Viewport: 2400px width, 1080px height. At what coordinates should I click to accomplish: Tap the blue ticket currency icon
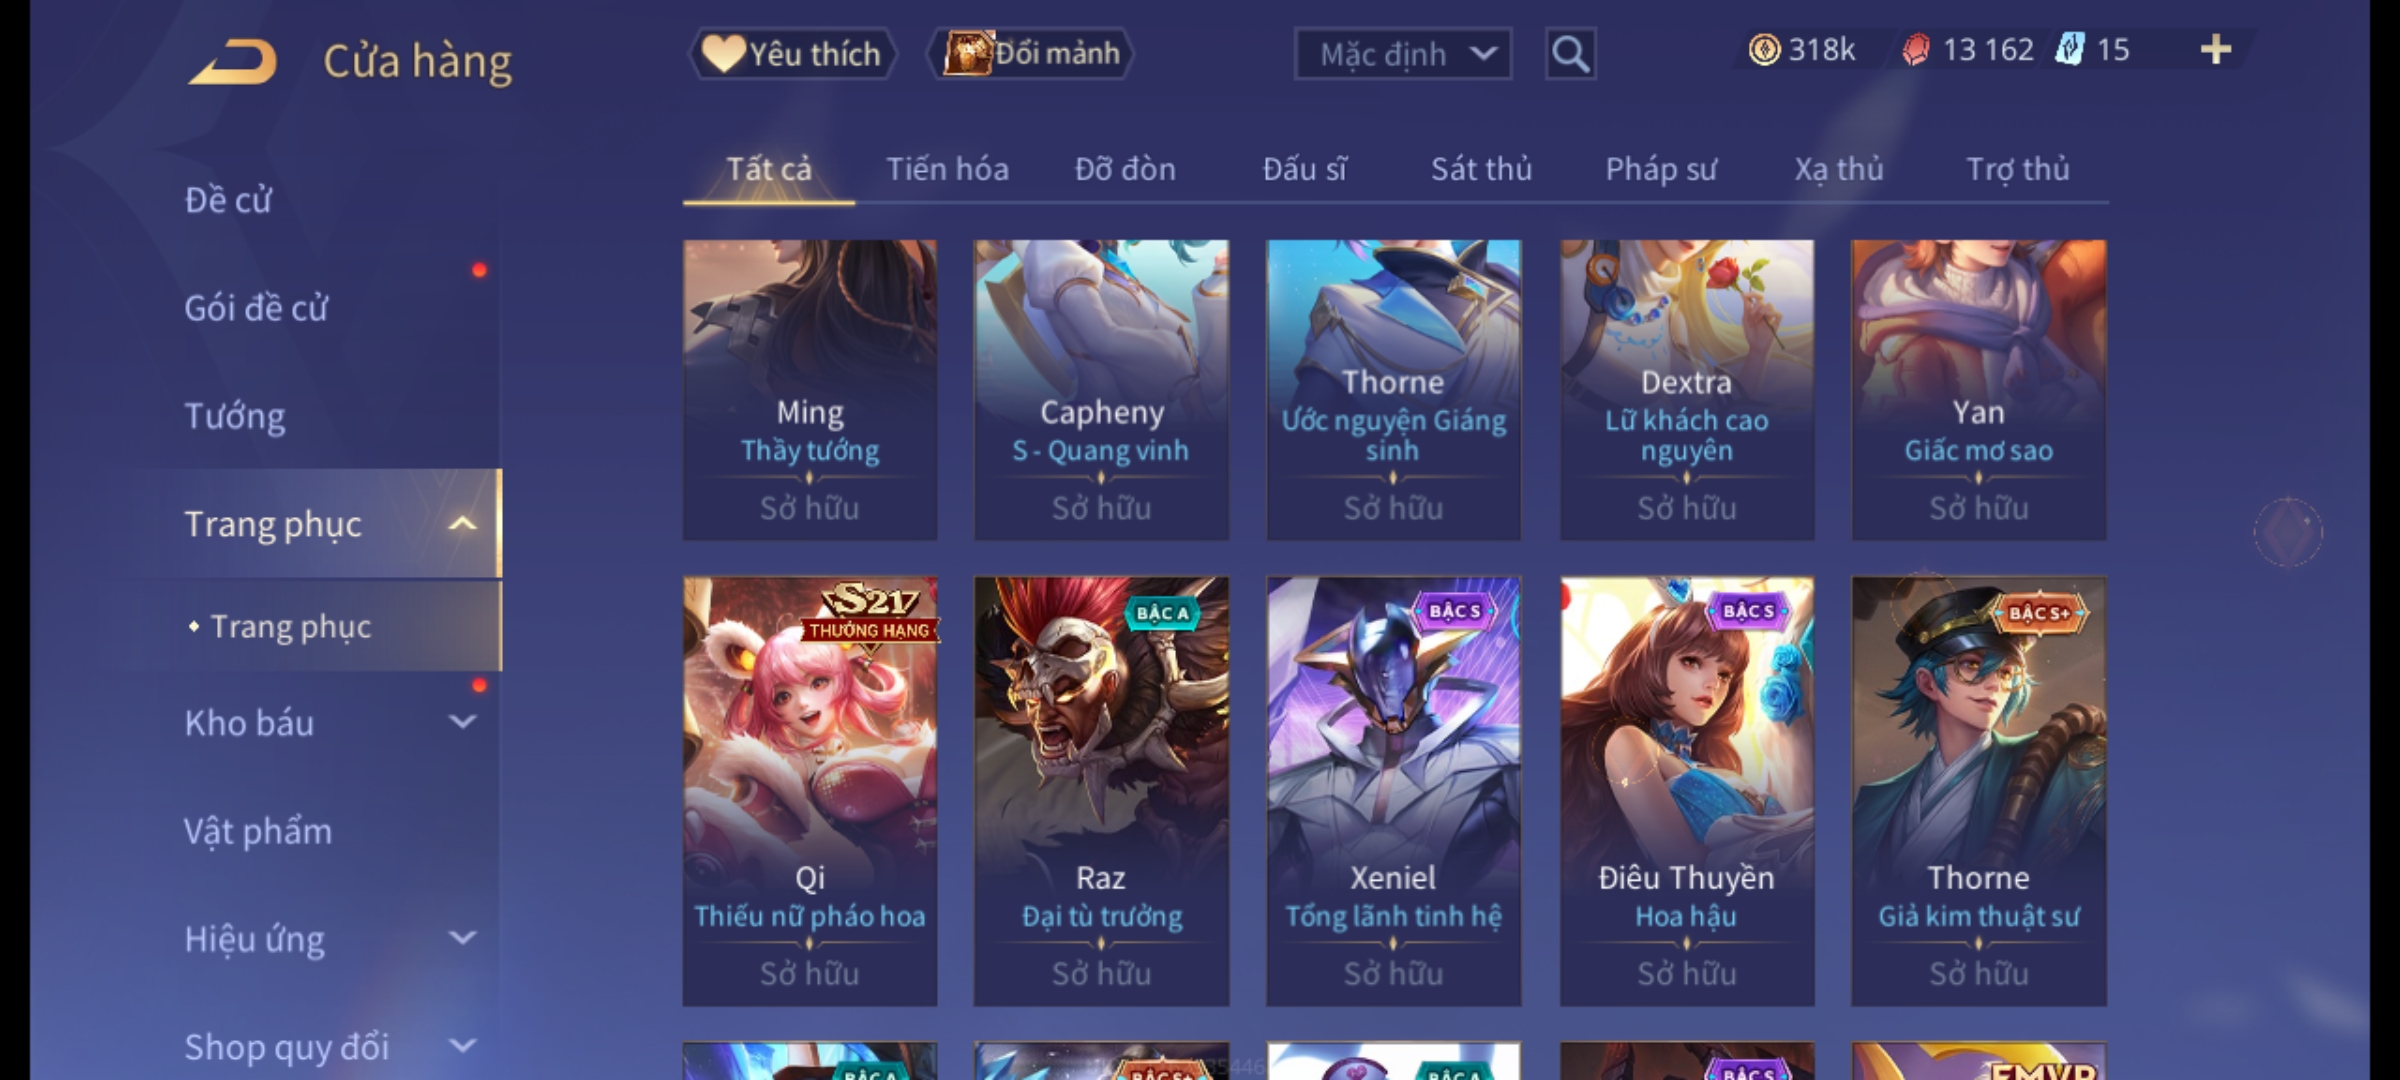click(x=2070, y=49)
